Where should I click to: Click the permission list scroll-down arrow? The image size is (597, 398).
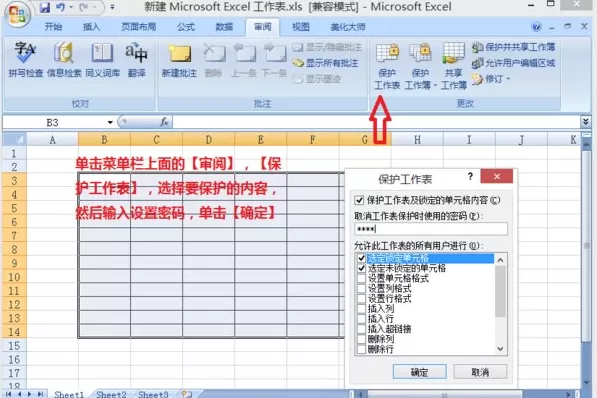500,348
